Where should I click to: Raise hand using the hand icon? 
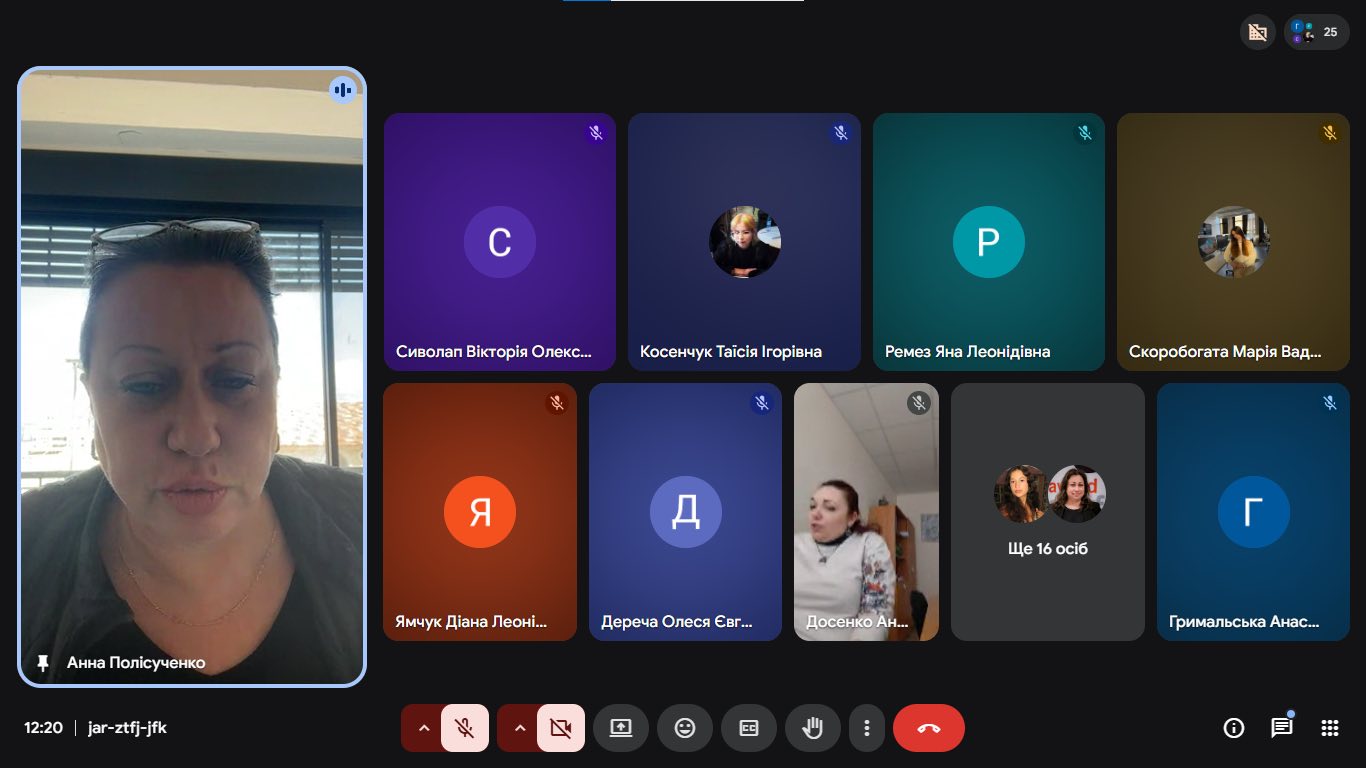(812, 728)
